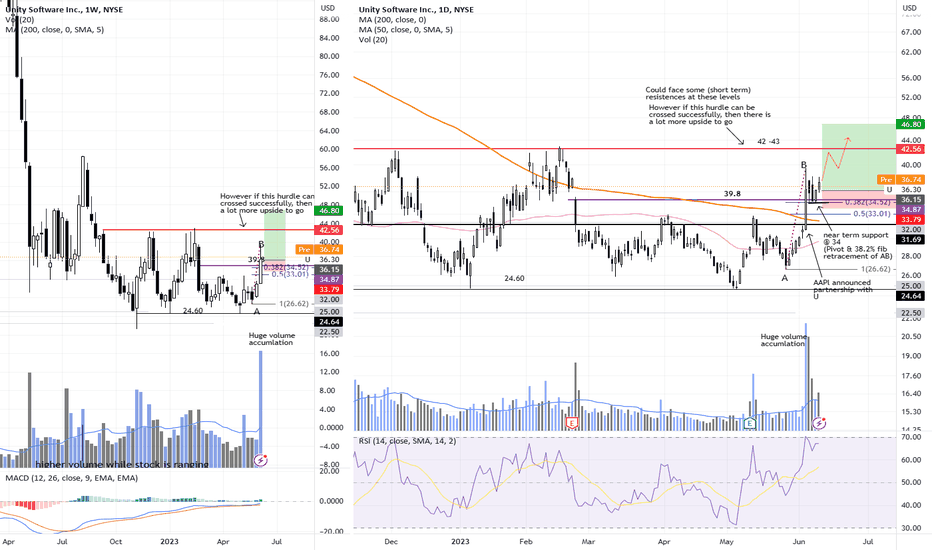The width and height of the screenshot is (932, 550).
Task: Select the green profit target zone on daily chart
Action: tap(858, 157)
